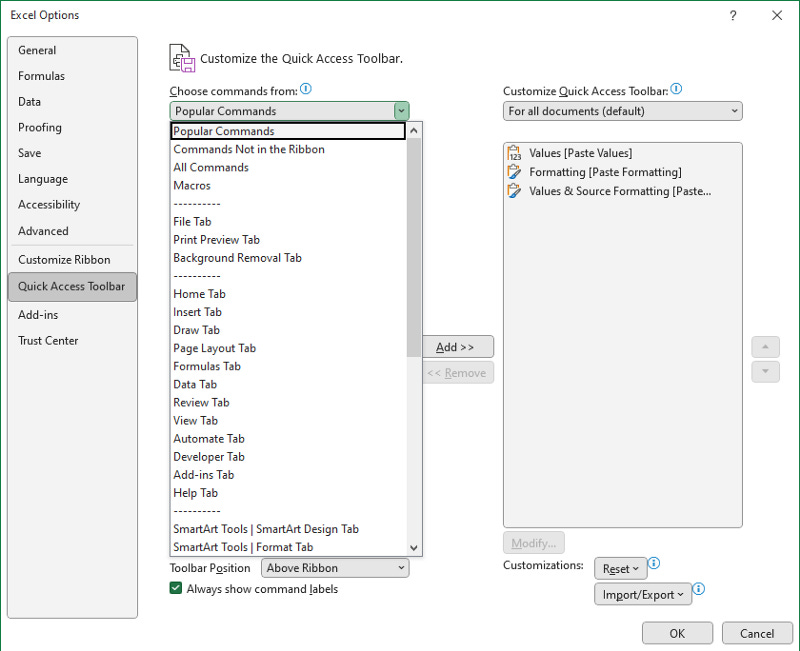The height and width of the screenshot is (651, 800).
Task: Select Print Preview Tab option
Action: [x=288, y=240]
